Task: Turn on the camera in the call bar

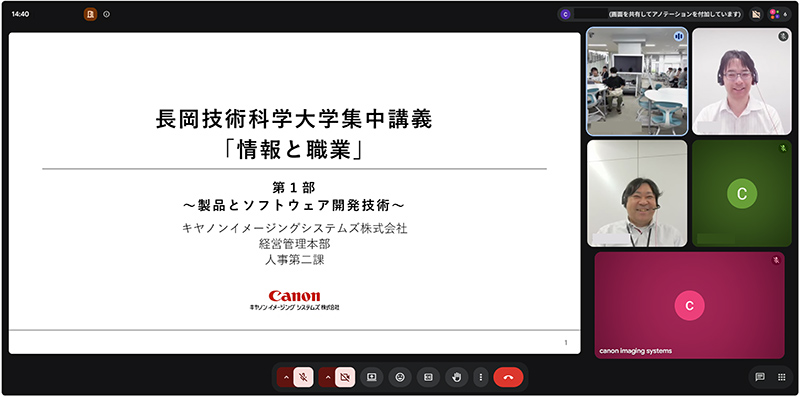Action: pyautogui.click(x=345, y=378)
